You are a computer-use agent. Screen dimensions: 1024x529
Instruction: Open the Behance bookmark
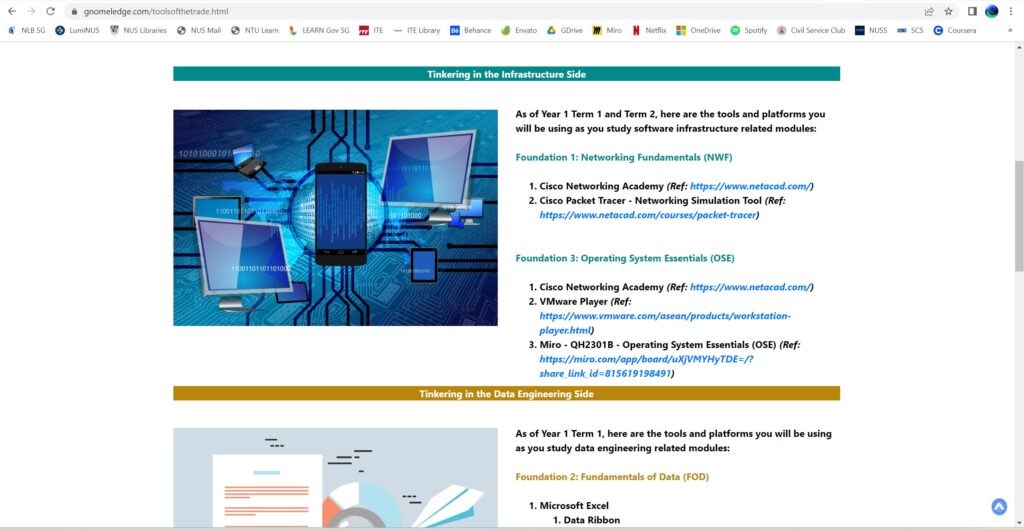coord(470,30)
